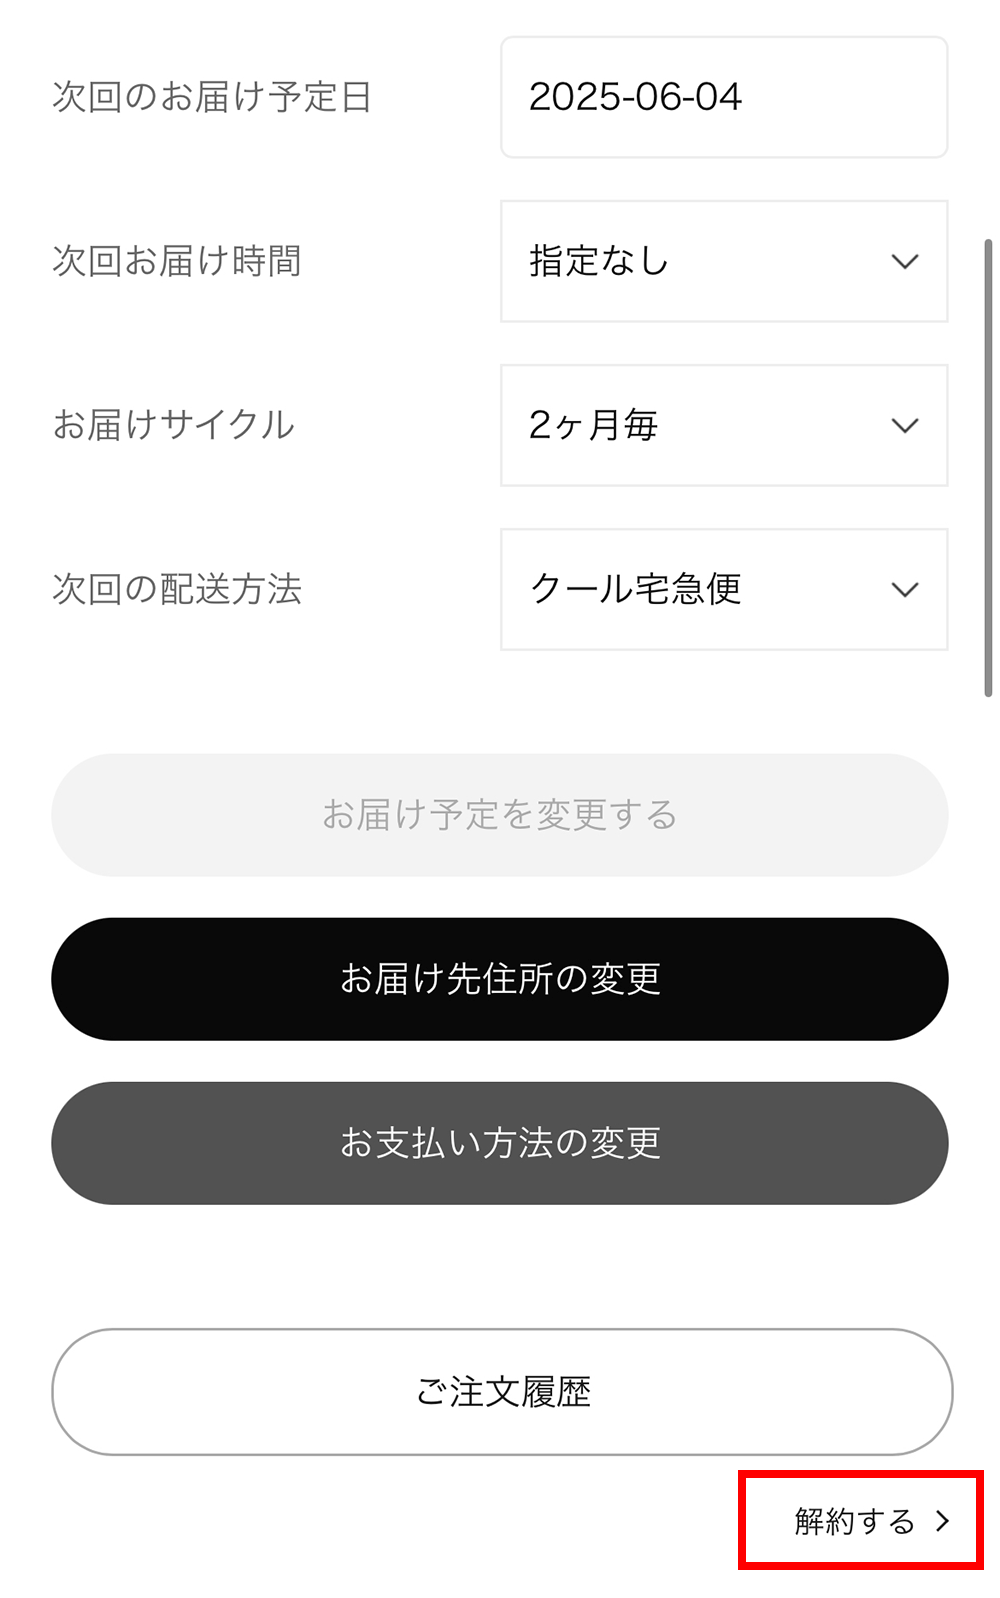Open the クール宅急便 shipping method dropdown

[723, 590]
